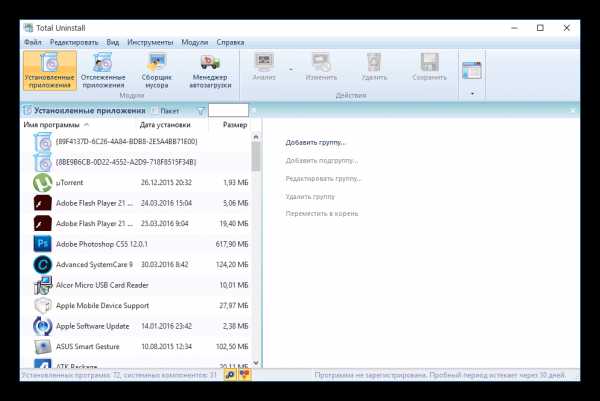Click the 102,50 МБ size value

pos(232,347)
